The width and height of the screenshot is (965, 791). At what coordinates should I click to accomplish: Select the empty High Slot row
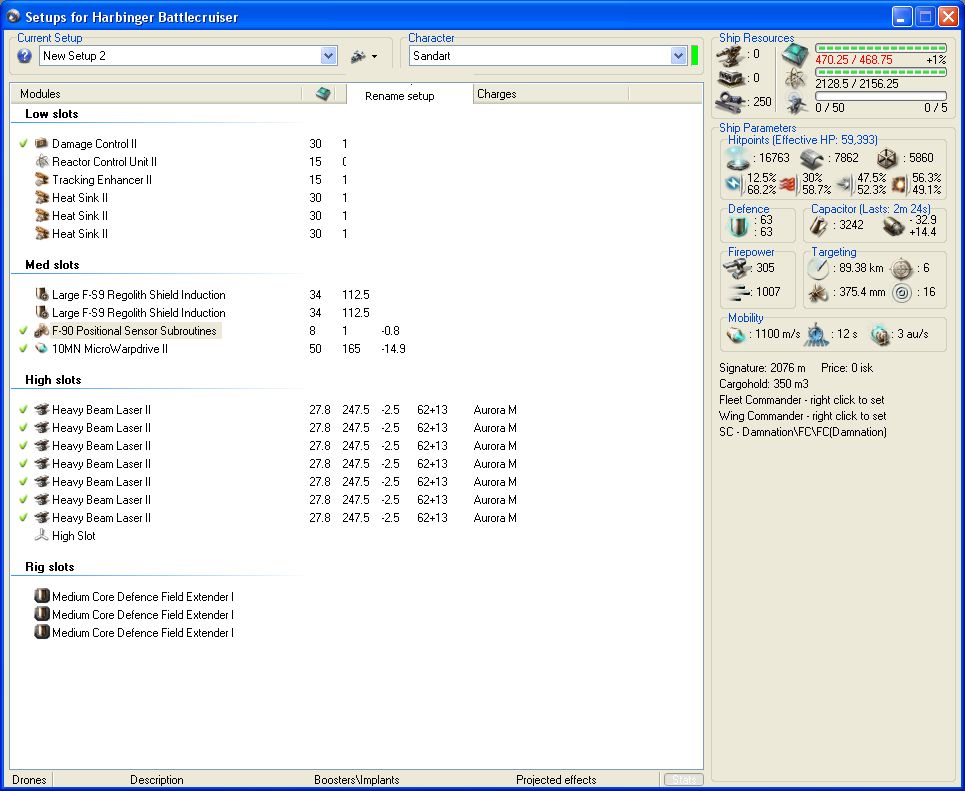[x=73, y=536]
